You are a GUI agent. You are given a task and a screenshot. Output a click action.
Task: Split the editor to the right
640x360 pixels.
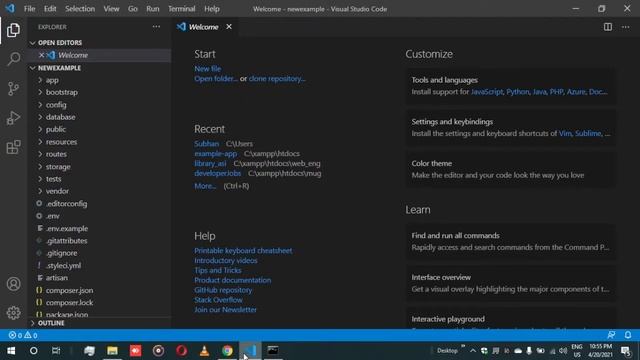tap(608, 27)
